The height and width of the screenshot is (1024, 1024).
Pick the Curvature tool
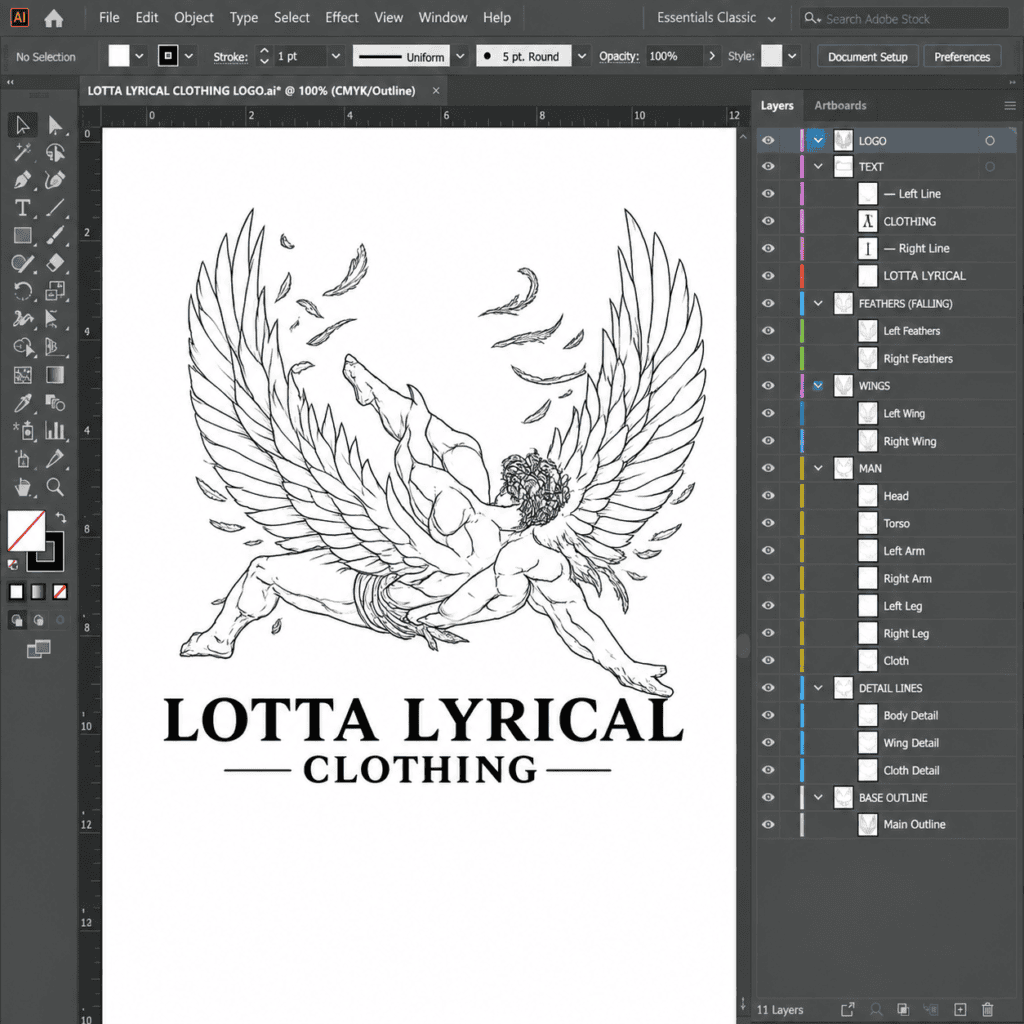click(55, 180)
